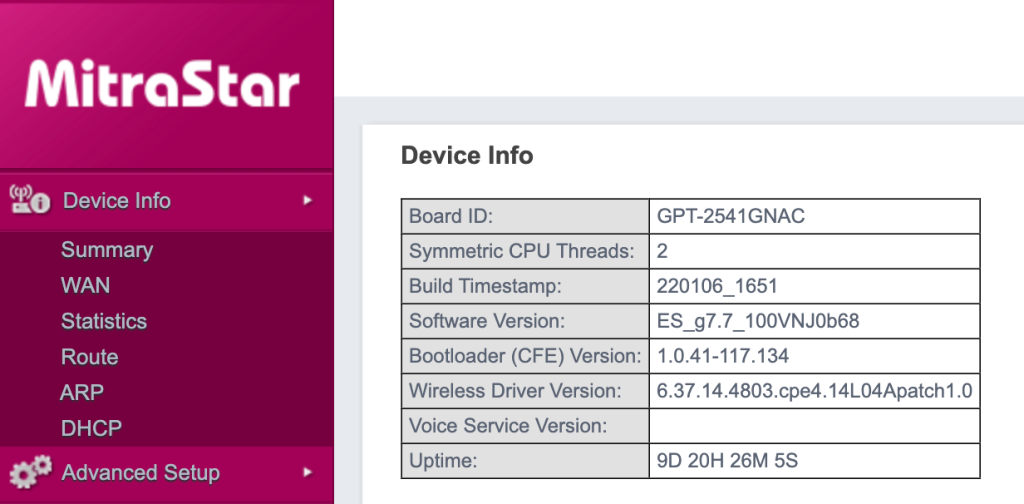The height and width of the screenshot is (504, 1024).
Task: View the ARP table link
Action: [82, 393]
